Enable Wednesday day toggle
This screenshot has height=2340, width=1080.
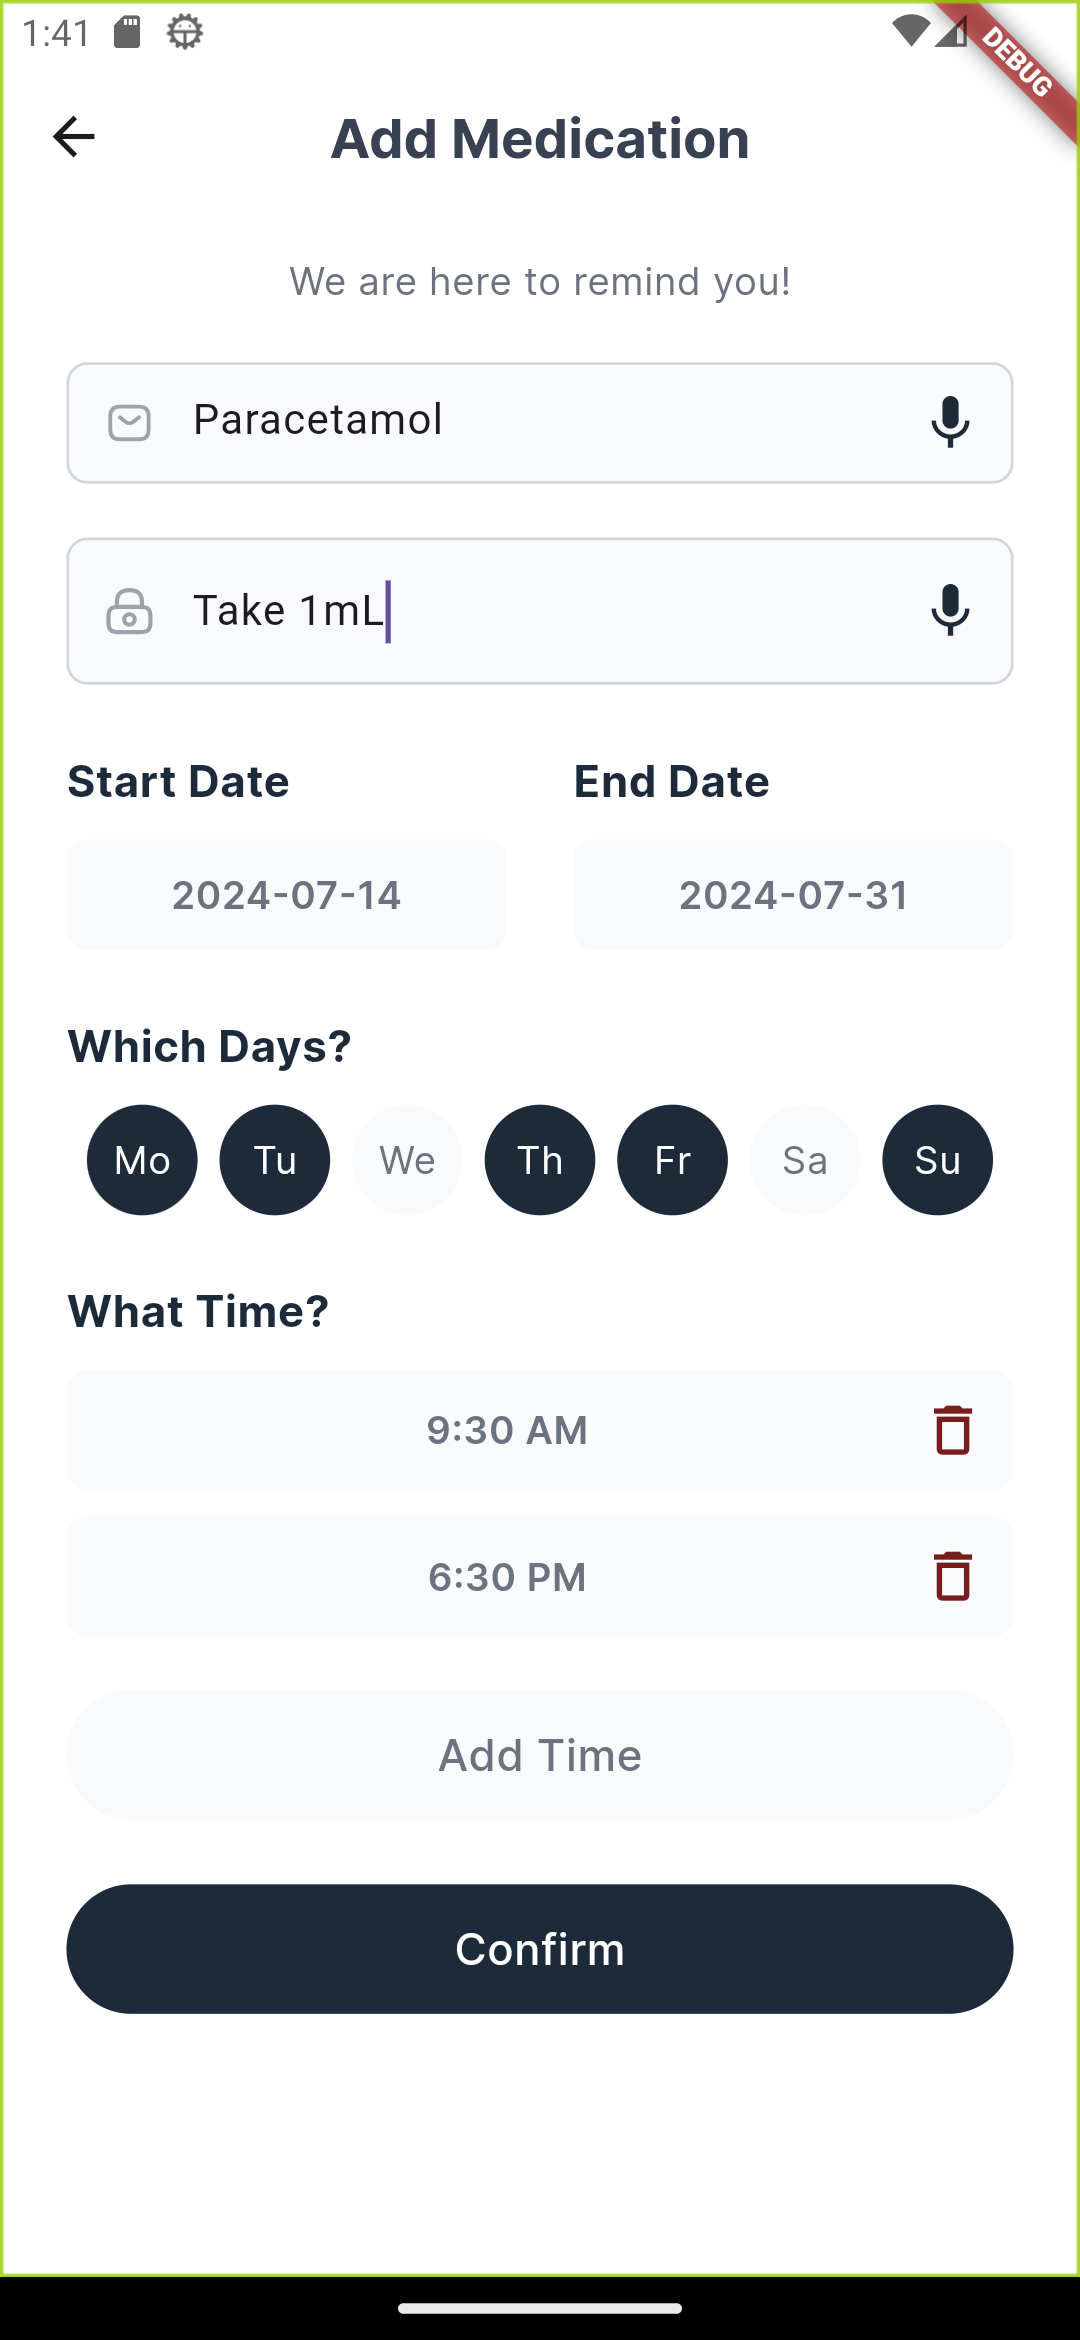[407, 1160]
